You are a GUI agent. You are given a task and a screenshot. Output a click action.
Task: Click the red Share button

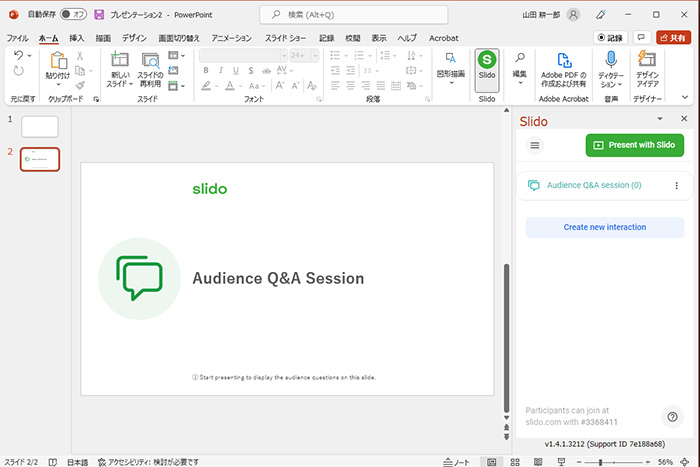click(673, 38)
